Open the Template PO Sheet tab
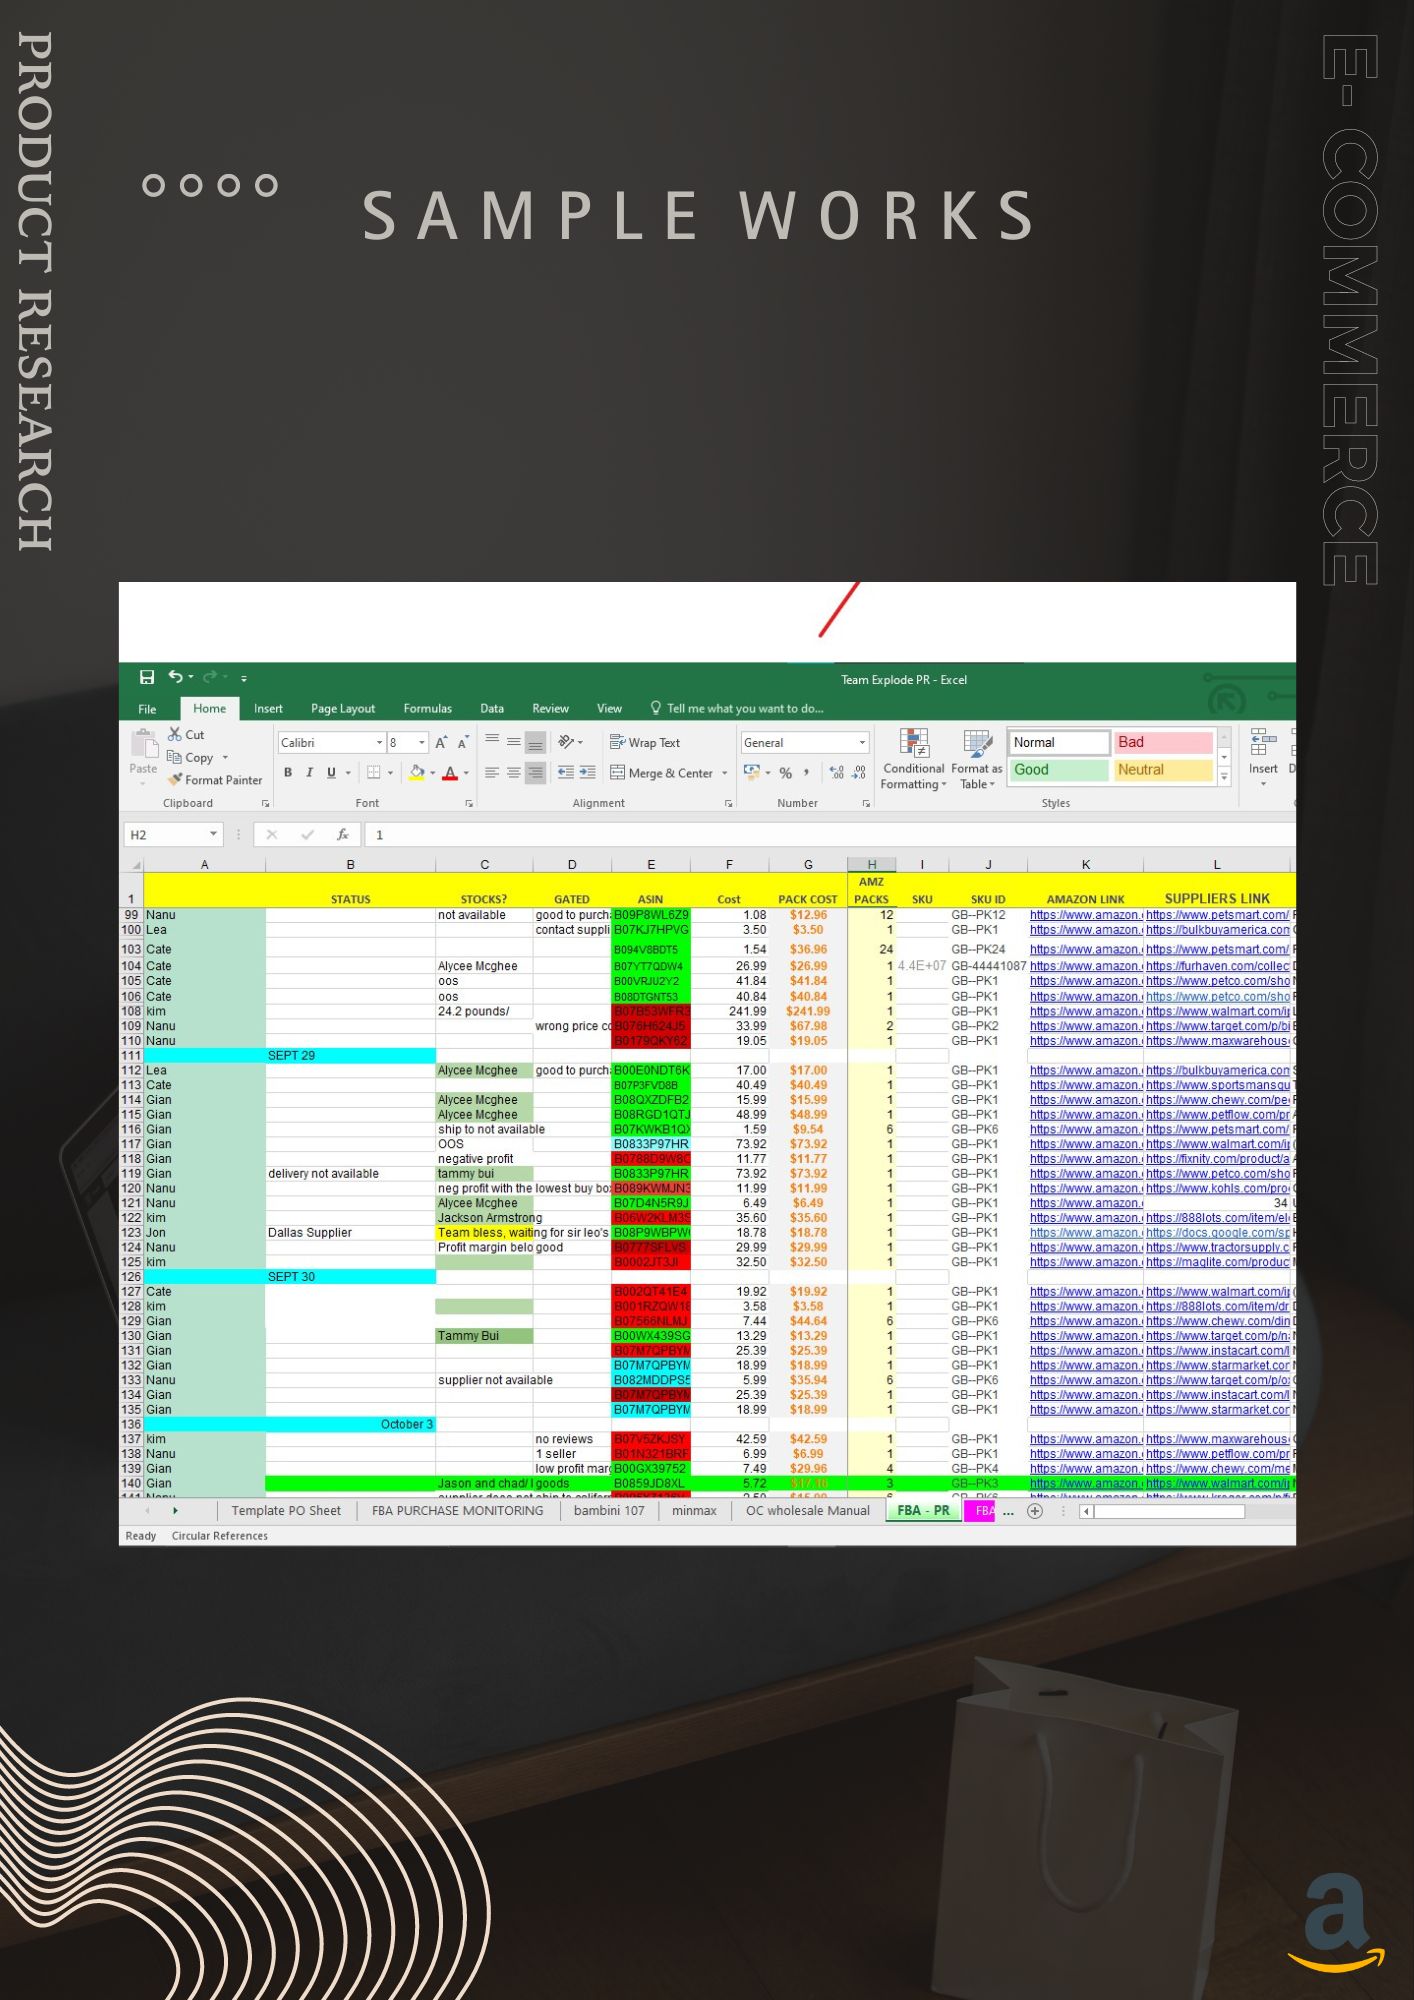 tap(286, 1511)
